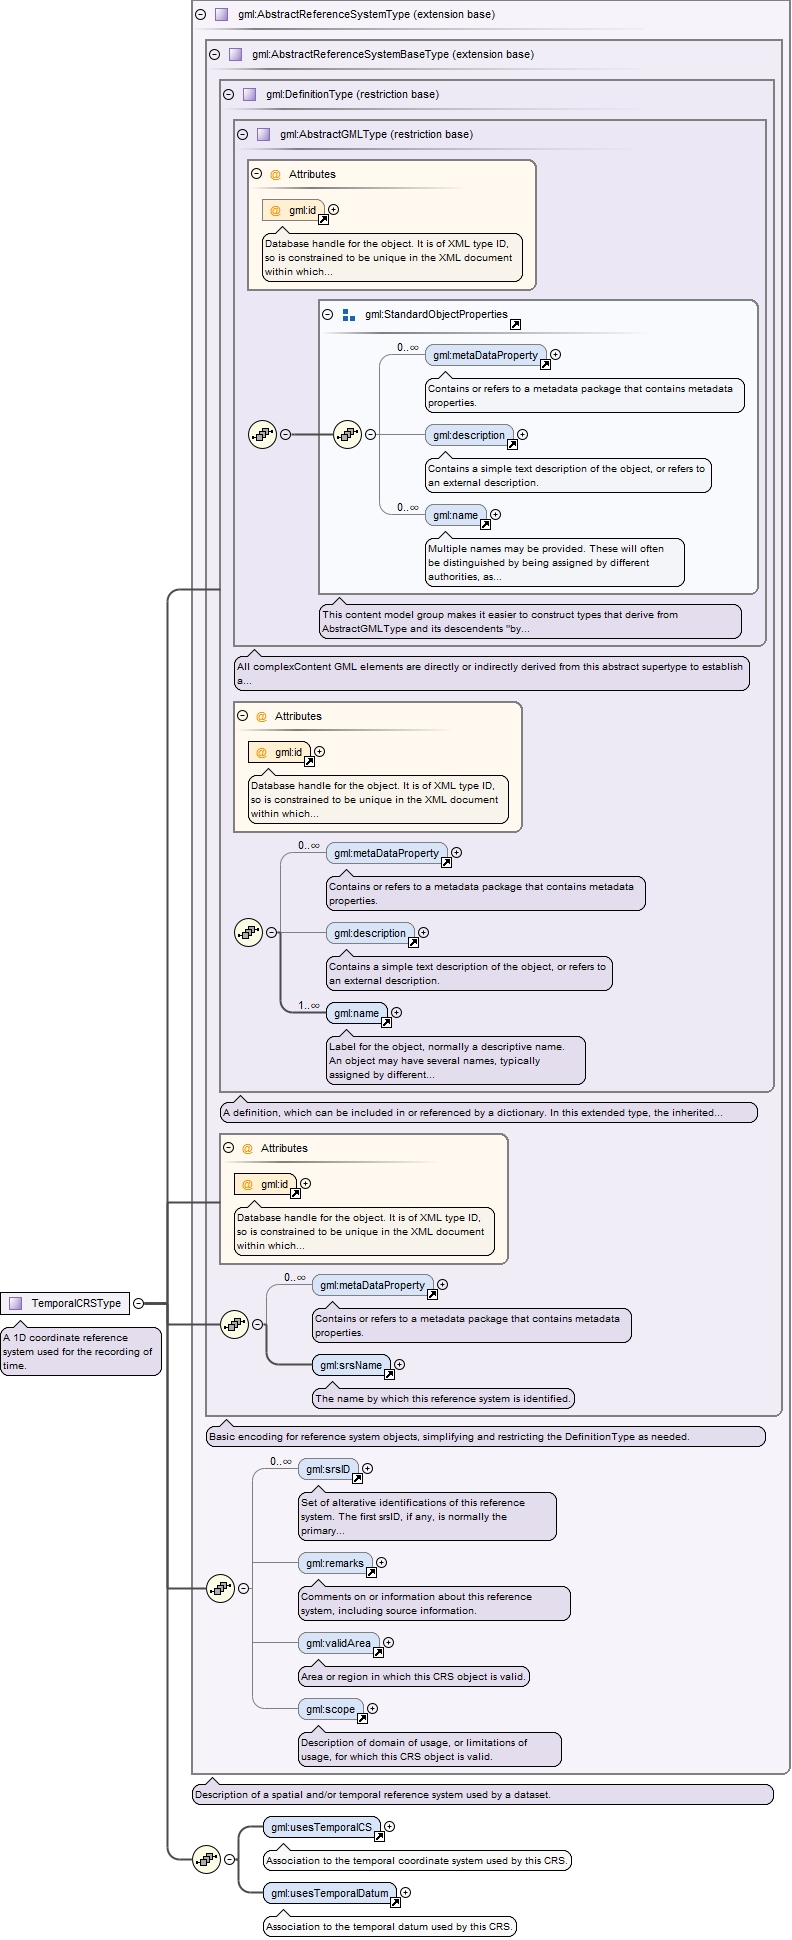Collapse the gml:StandardObjectProperties group
The height and width of the screenshot is (1940, 792).
pos(328,314)
